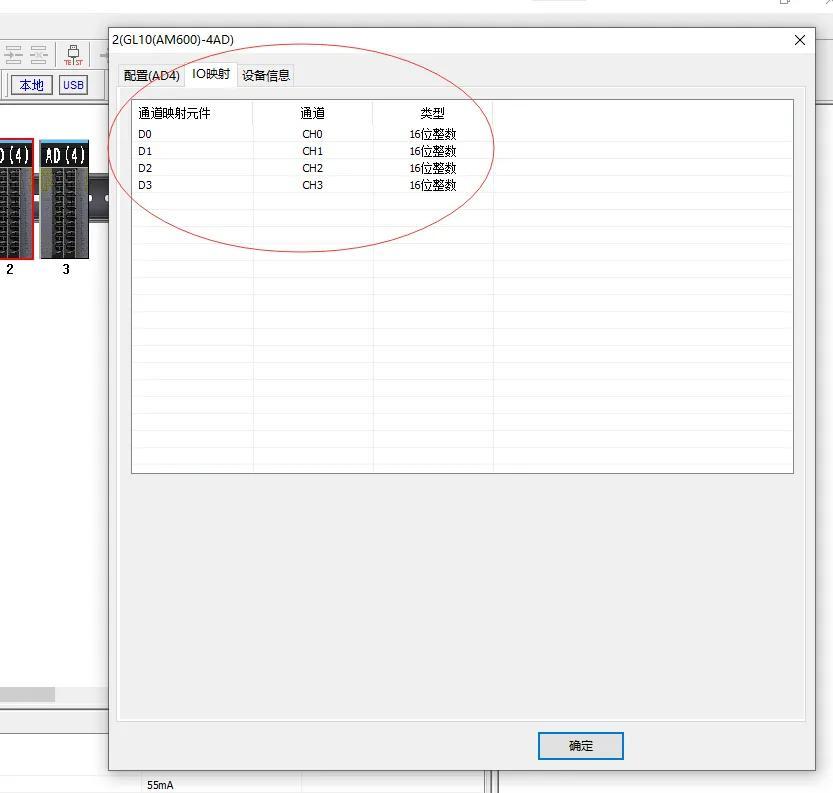Click the 本地 connection button
This screenshot has height=793, width=833.
point(31,85)
